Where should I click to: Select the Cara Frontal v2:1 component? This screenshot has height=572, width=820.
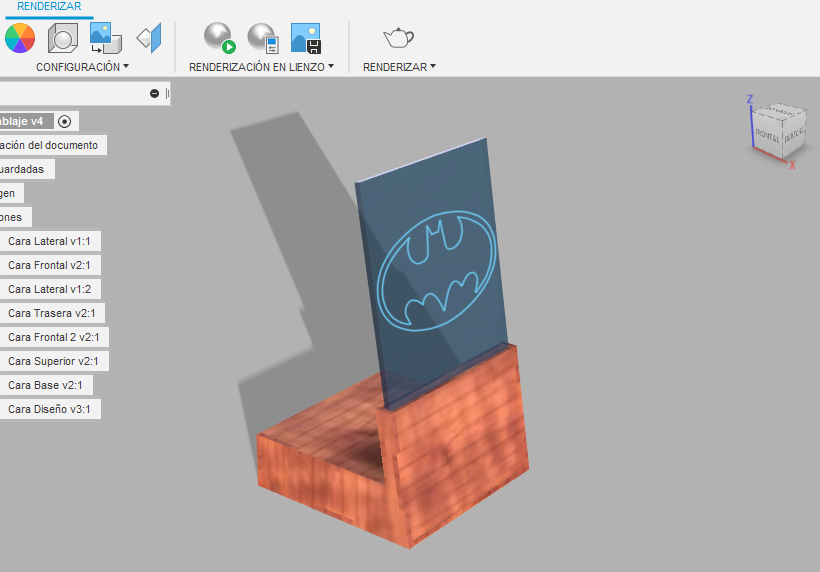coord(50,266)
